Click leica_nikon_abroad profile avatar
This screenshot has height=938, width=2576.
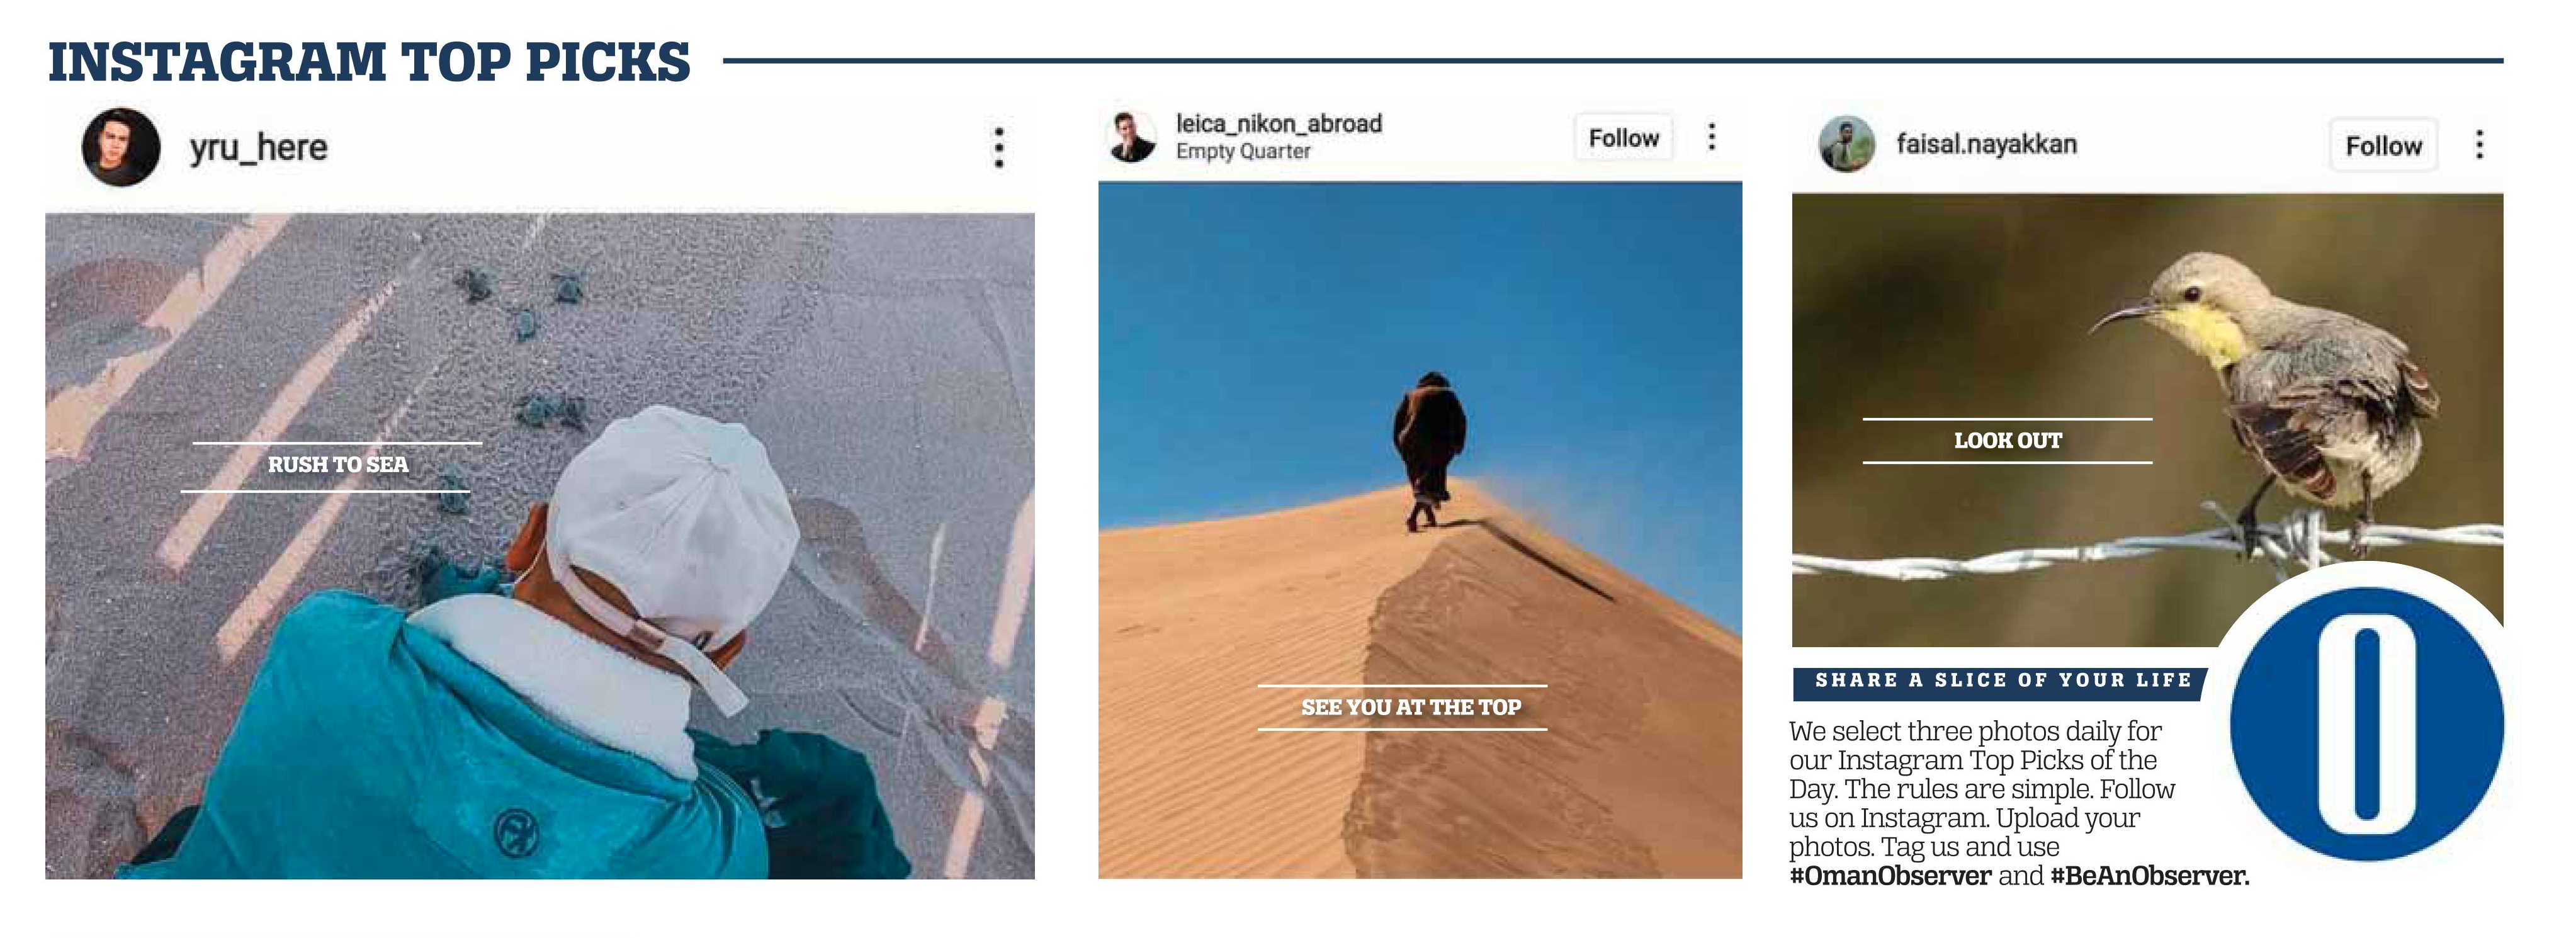[x=1132, y=137]
